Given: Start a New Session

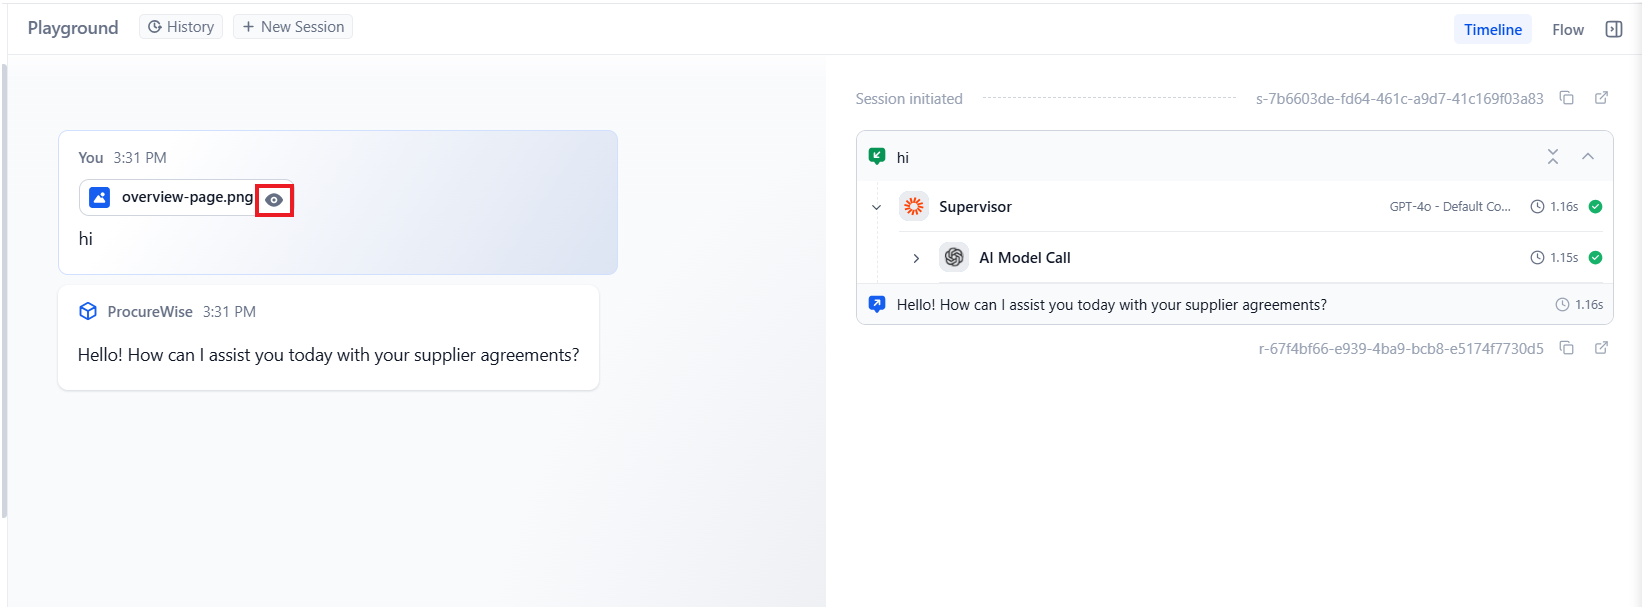Looking at the screenshot, I should click(293, 27).
